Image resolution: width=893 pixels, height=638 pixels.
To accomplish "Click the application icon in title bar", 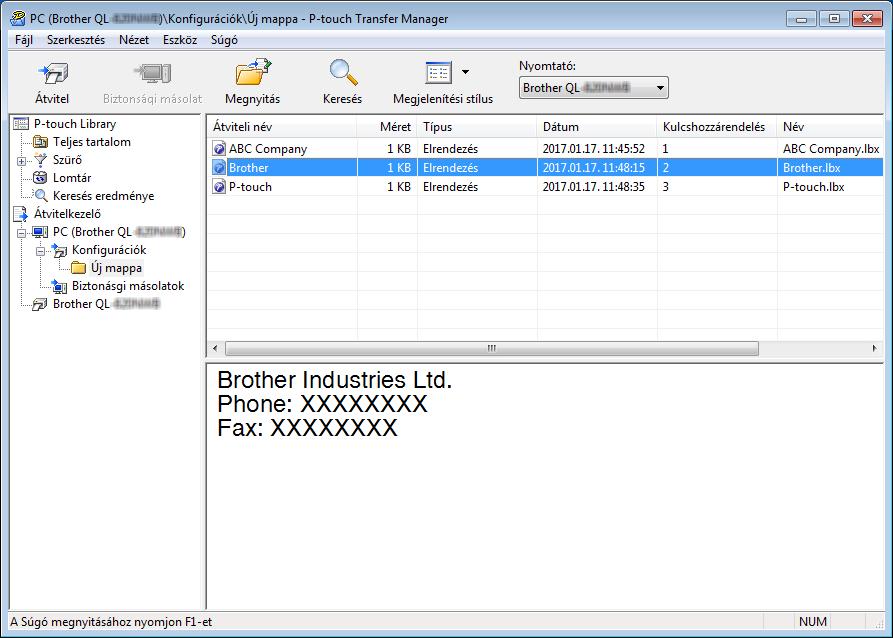I will tap(18, 18).
